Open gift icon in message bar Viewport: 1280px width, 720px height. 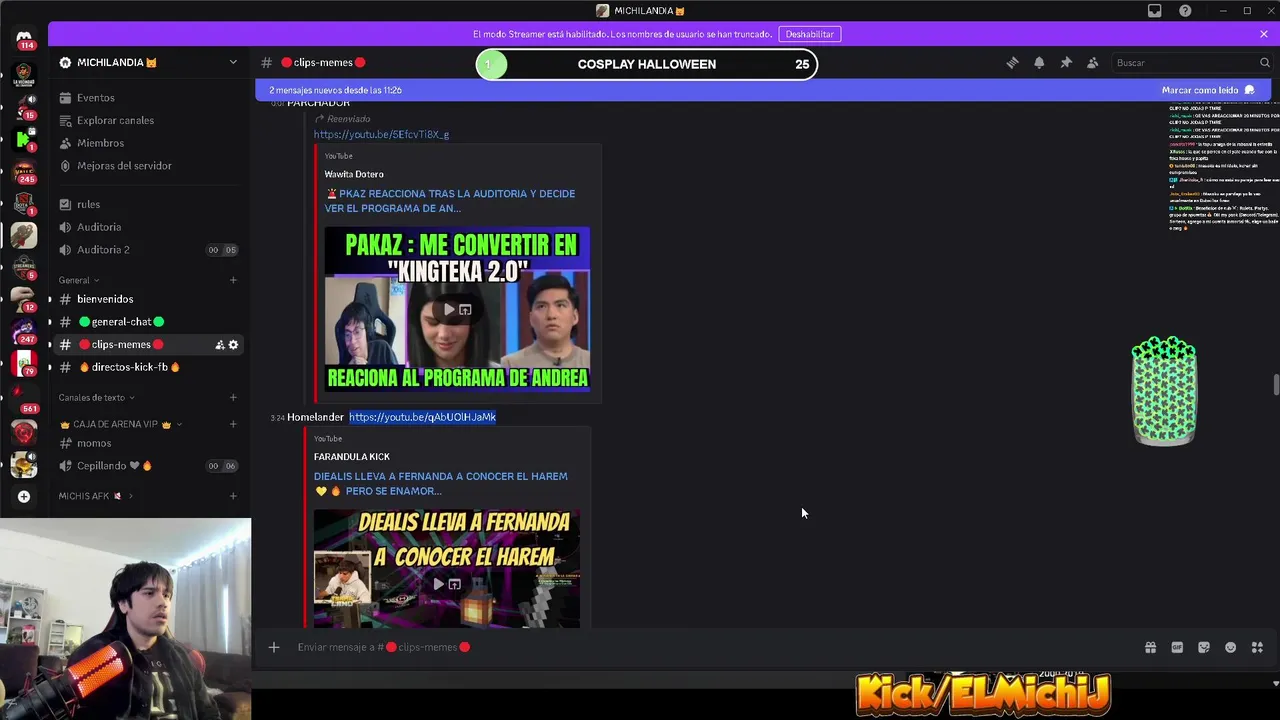[1150, 647]
